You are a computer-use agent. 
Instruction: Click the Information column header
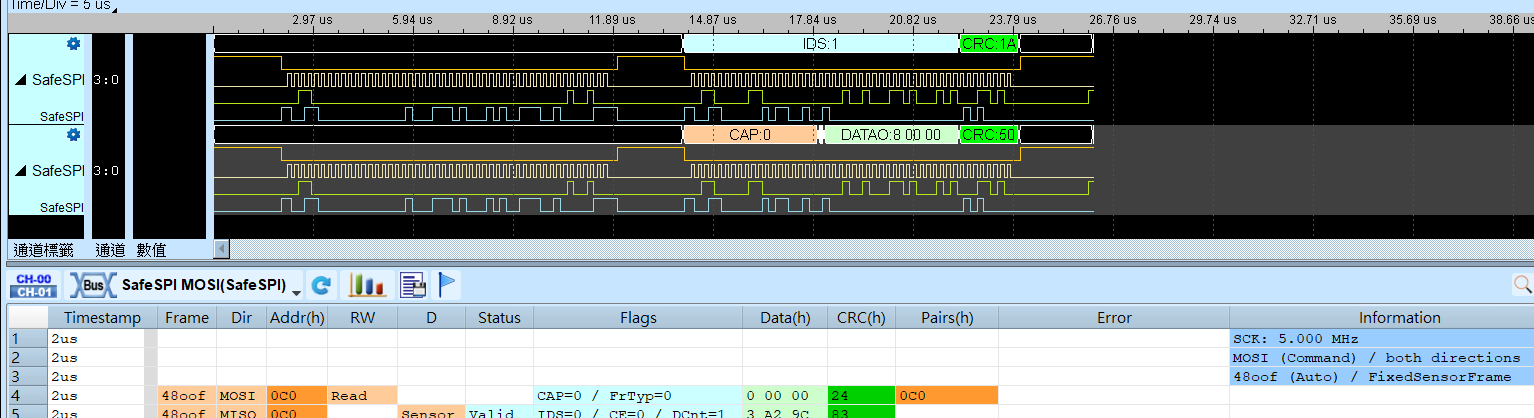tap(1398, 318)
